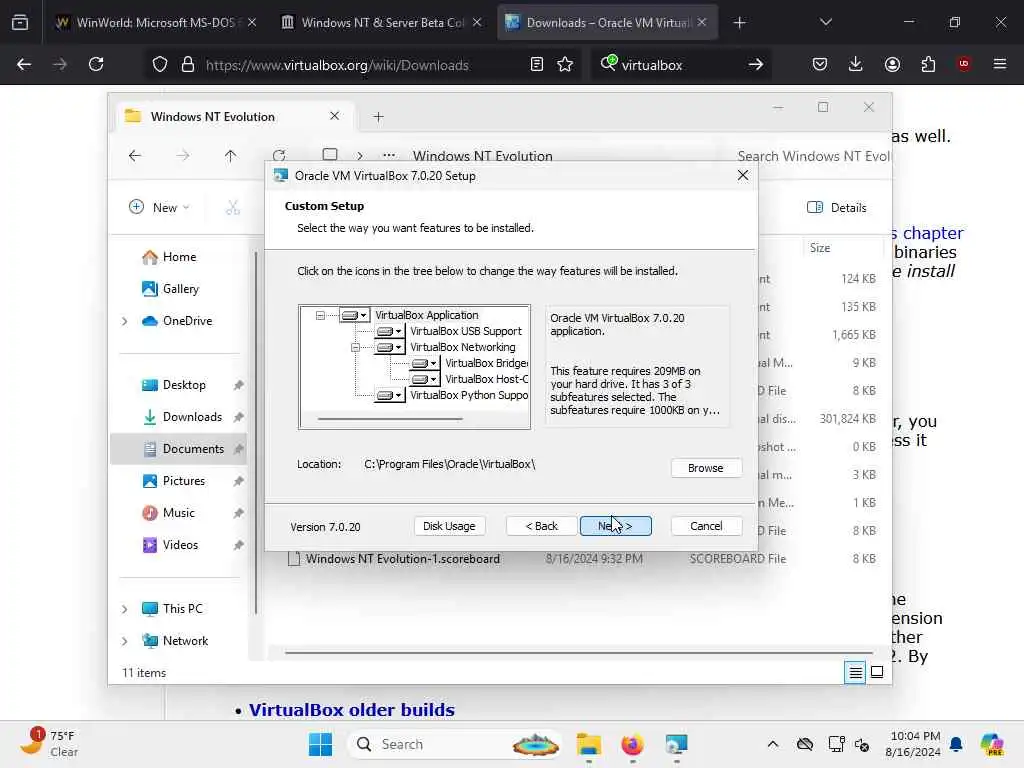Screen dimensions: 1024x768
Task: Open Save to Pocket icon
Action: (x=820, y=65)
